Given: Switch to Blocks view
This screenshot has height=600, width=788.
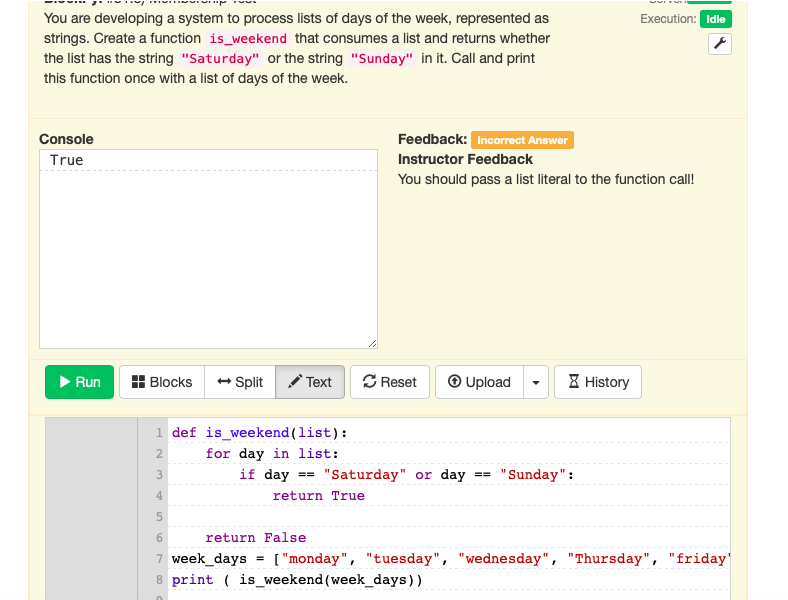Looking at the screenshot, I should tap(162, 382).
